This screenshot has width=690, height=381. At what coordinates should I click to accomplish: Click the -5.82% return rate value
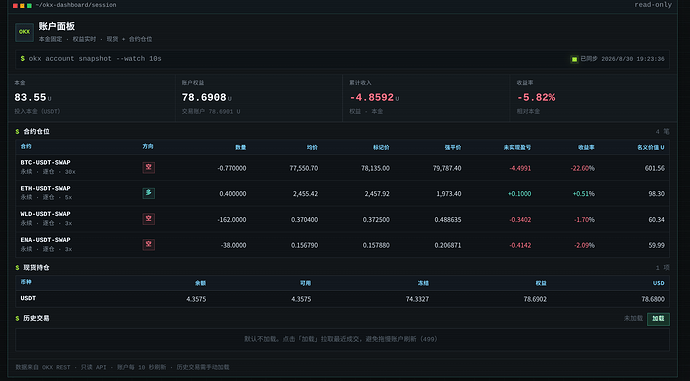(x=536, y=97)
